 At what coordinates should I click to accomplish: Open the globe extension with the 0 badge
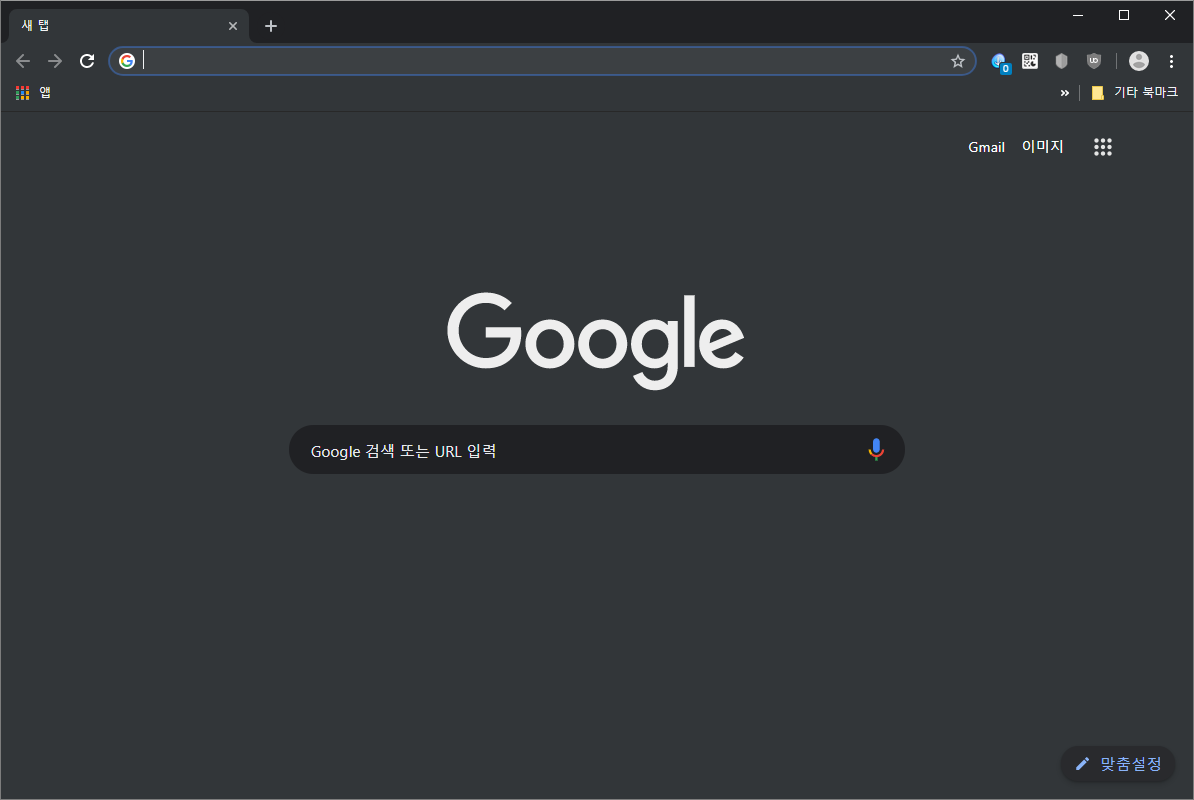(1000, 62)
